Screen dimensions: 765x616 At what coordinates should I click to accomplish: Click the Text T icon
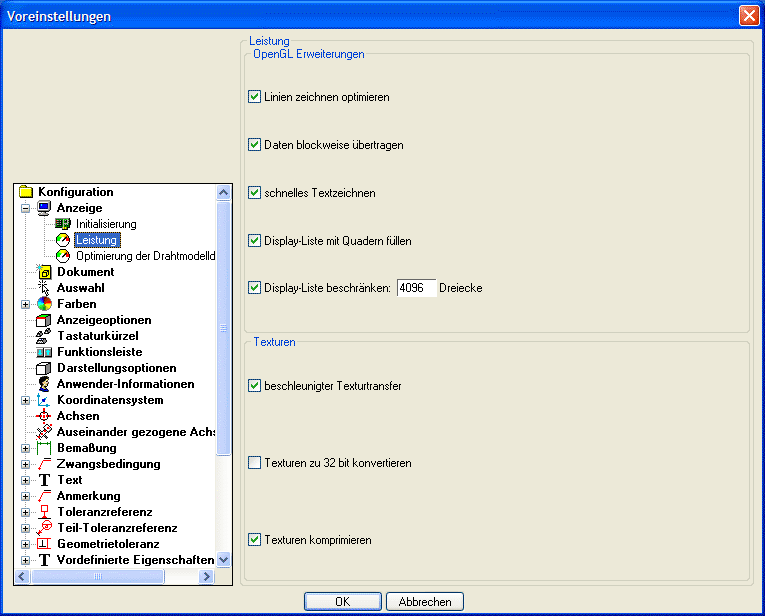tap(44, 480)
